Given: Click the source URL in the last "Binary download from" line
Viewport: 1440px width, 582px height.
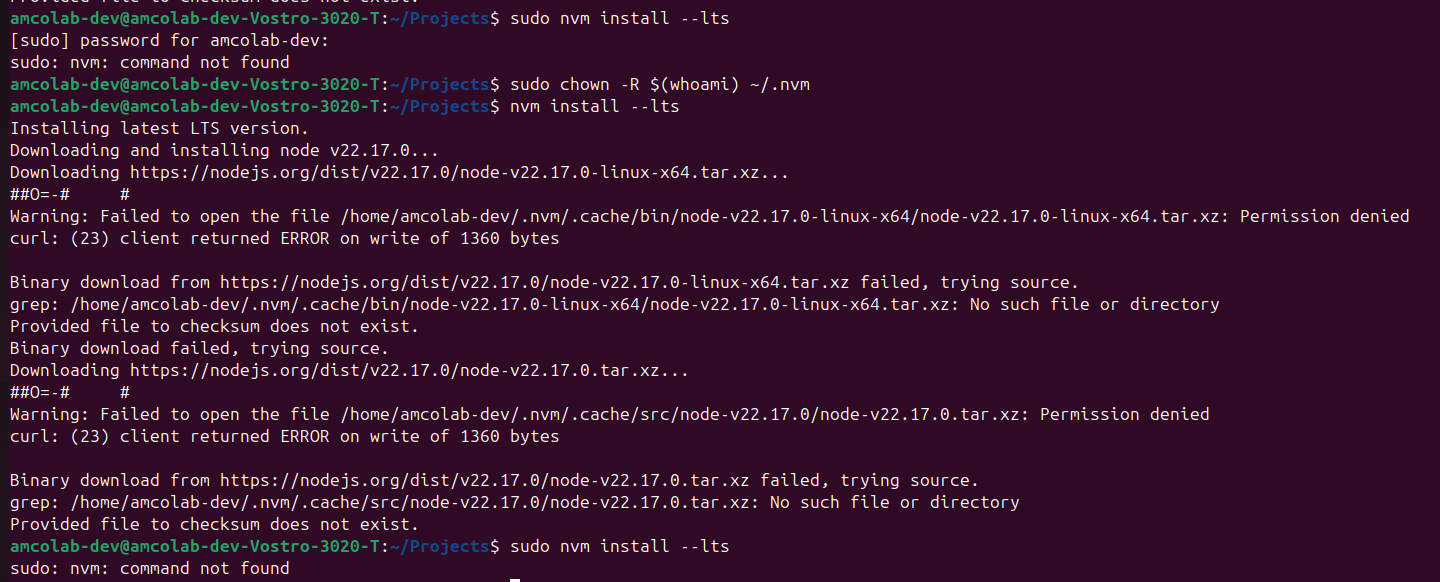Looking at the screenshot, I should pyautogui.click(x=485, y=480).
